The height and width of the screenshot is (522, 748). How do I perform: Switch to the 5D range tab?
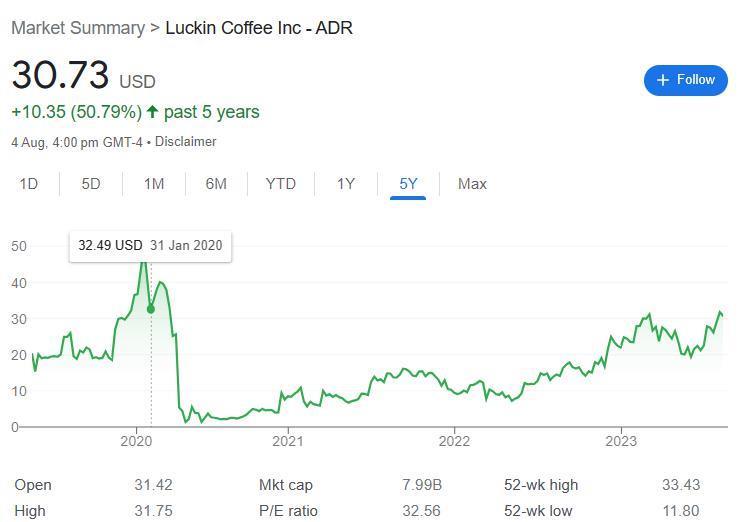point(91,183)
